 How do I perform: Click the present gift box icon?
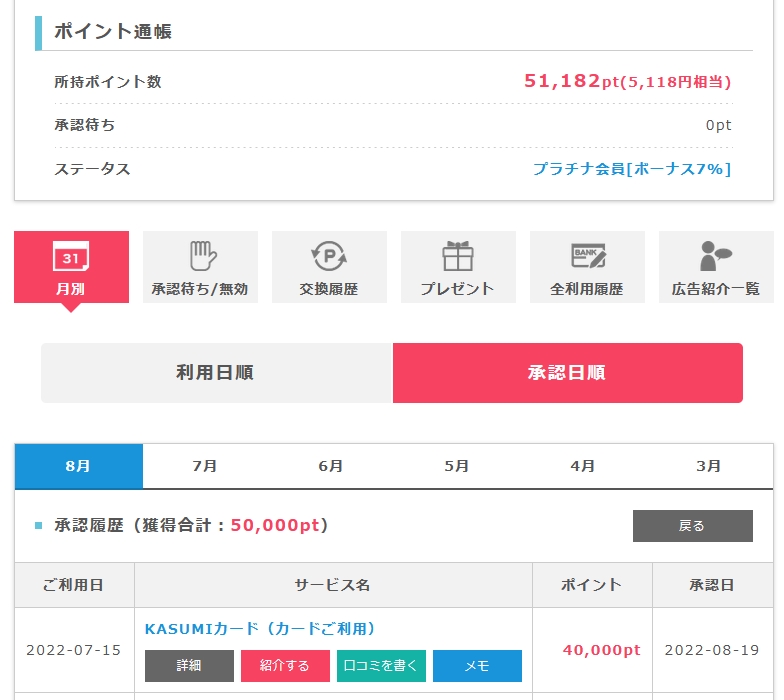(458, 257)
